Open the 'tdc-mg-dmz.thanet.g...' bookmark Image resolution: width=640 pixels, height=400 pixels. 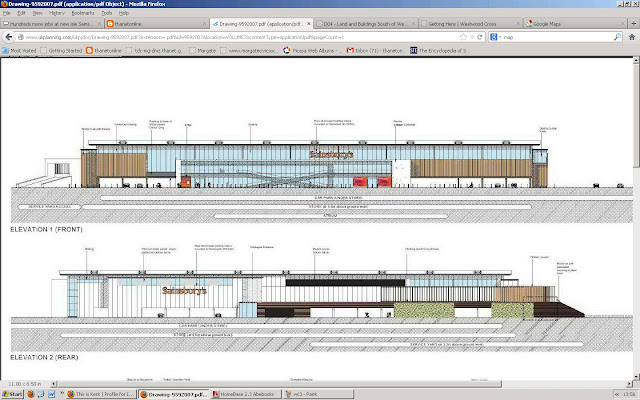tap(156, 50)
